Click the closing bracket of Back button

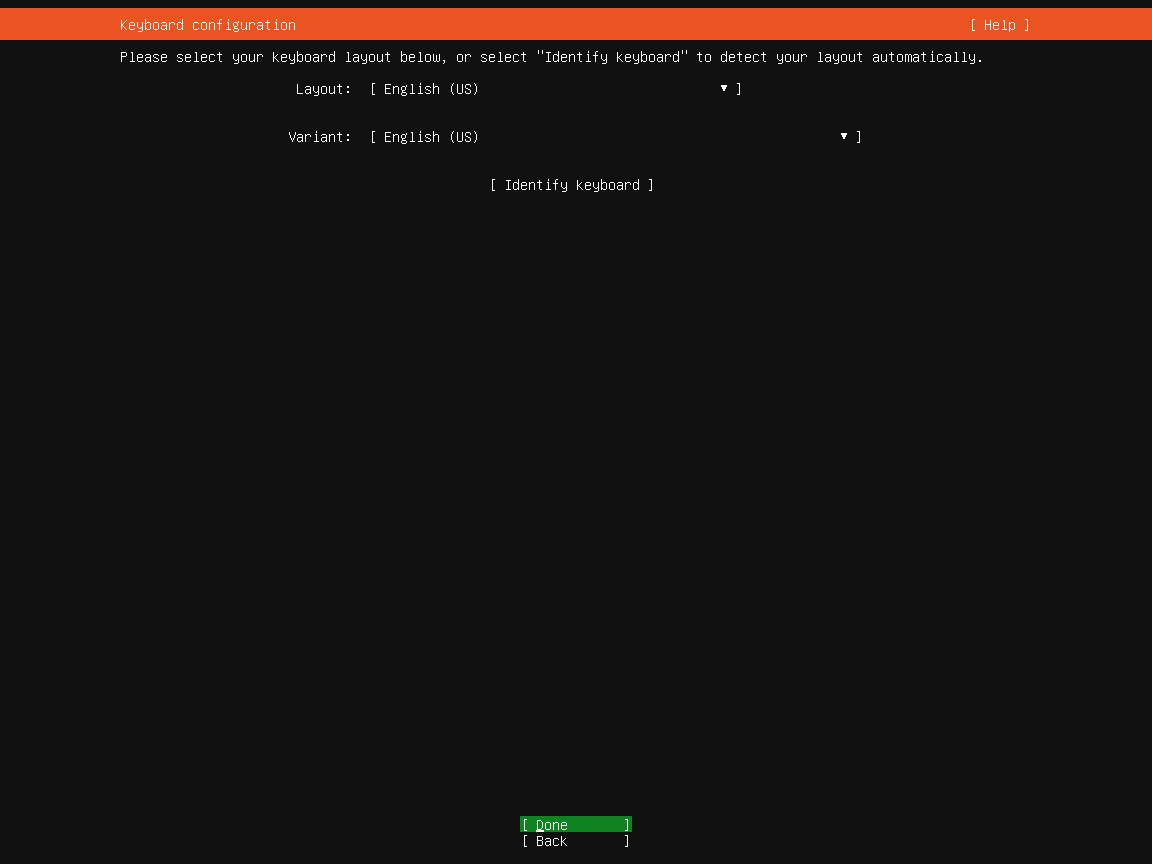click(x=627, y=841)
